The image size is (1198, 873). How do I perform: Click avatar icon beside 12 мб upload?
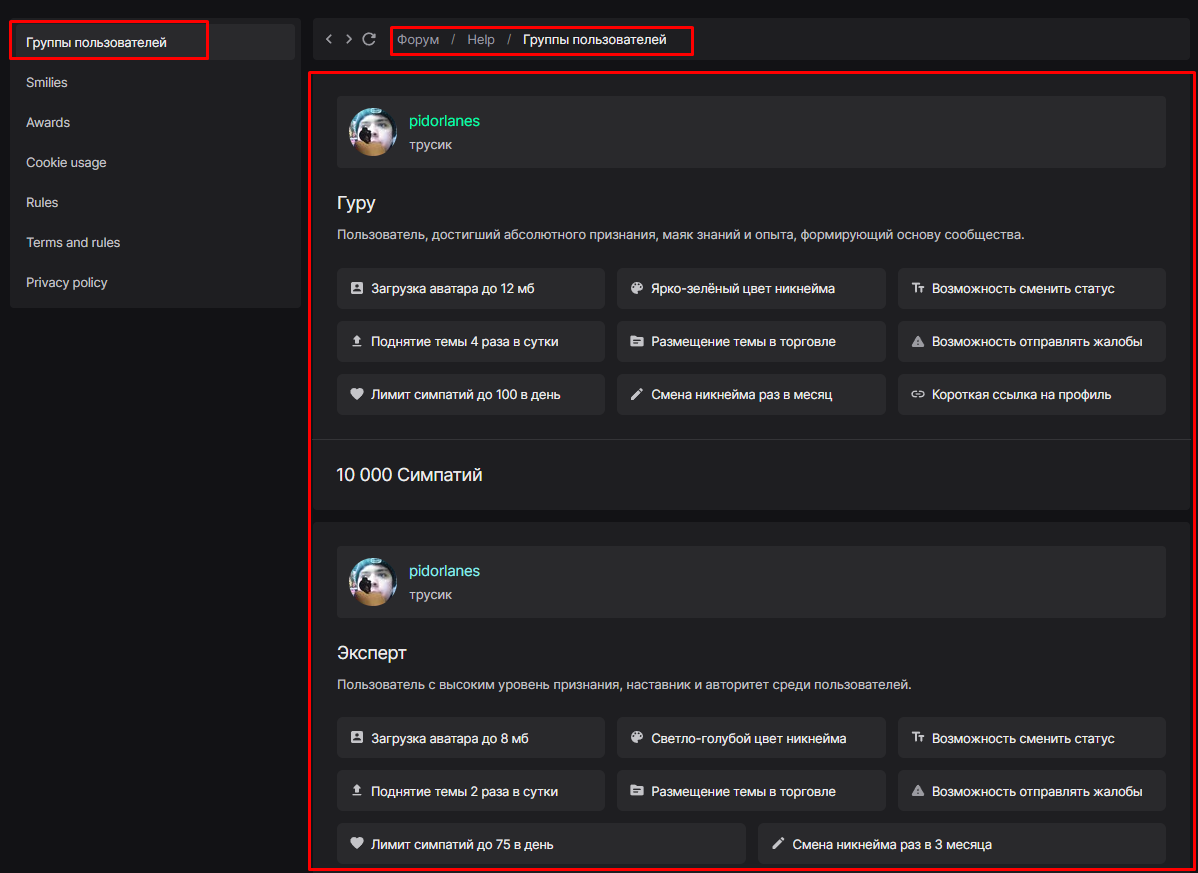coord(357,288)
